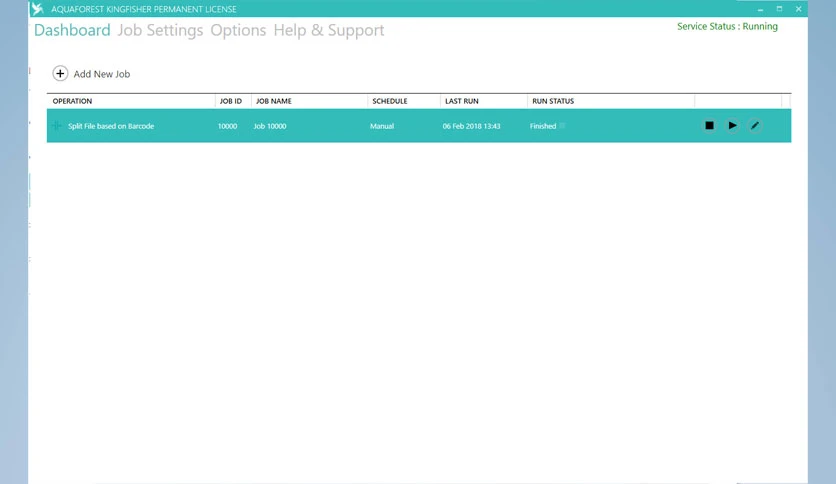Click the Kingfisher bird logo in title bar
Image resolution: width=836 pixels, height=484 pixels.
[37, 9]
